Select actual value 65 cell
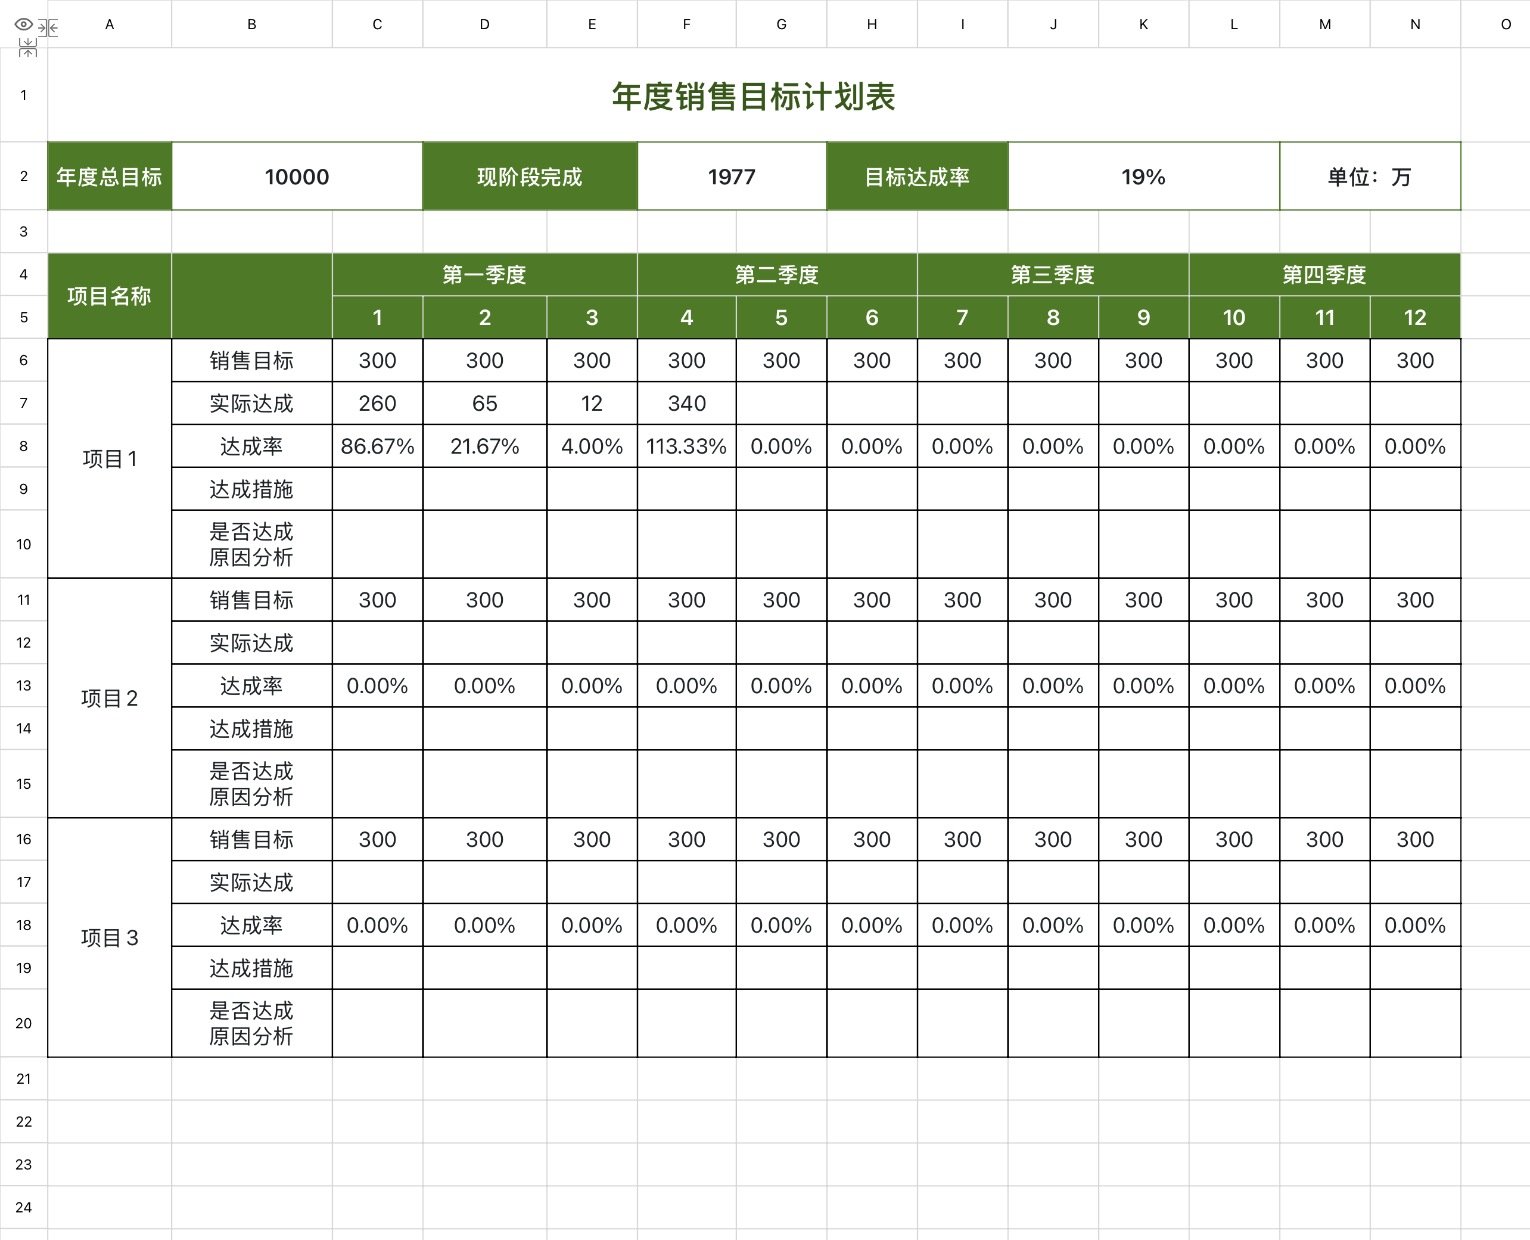The width and height of the screenshot is (1530, 1240). [485, 403]
